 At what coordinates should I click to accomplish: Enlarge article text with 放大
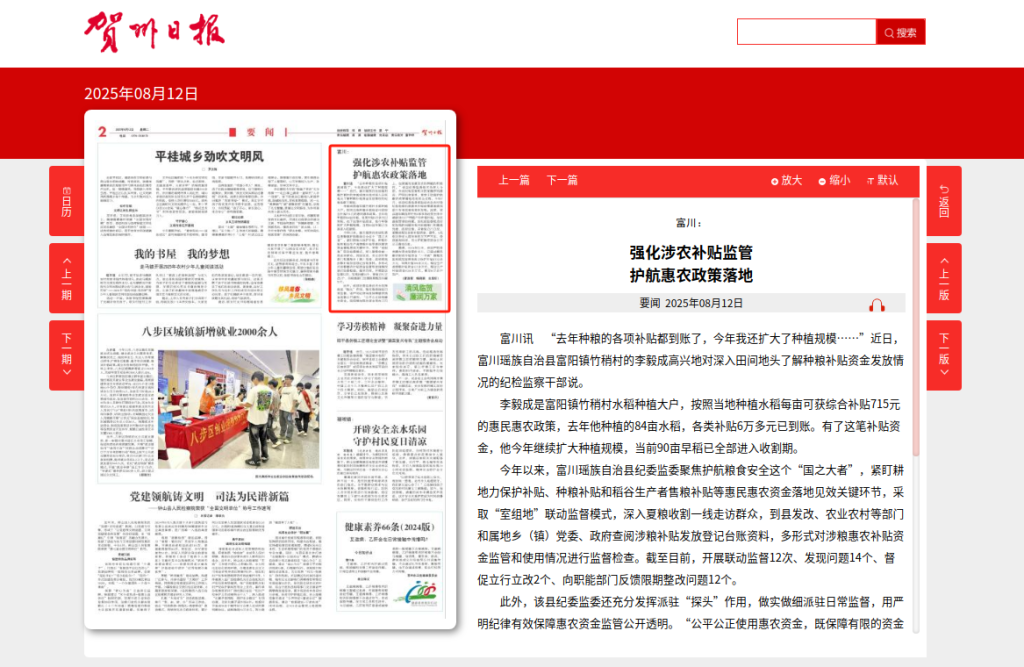pos(786,180)
